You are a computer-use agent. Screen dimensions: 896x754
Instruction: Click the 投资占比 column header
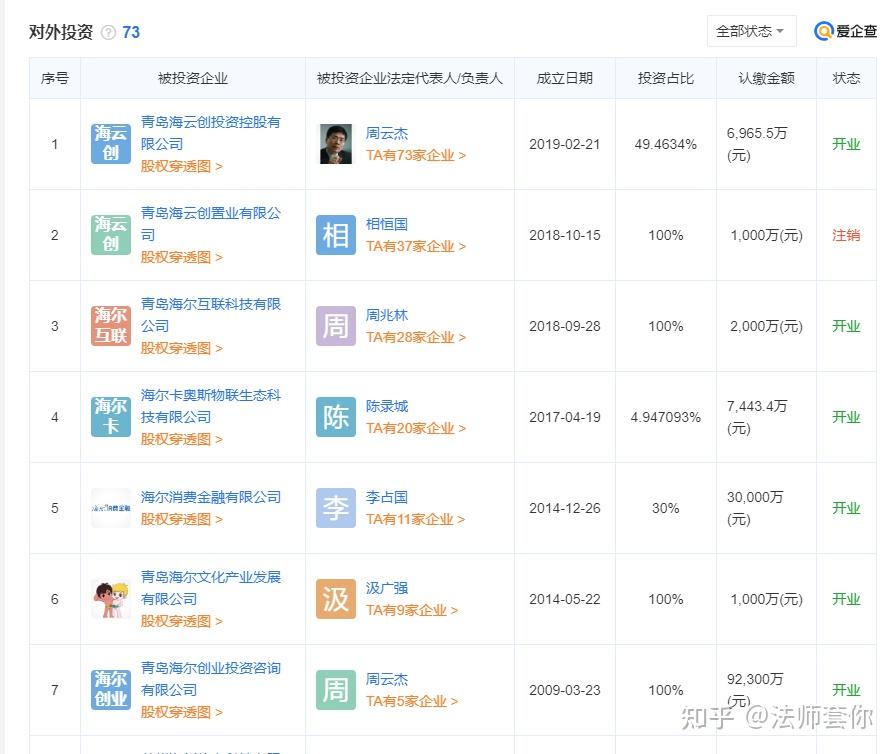666,78
